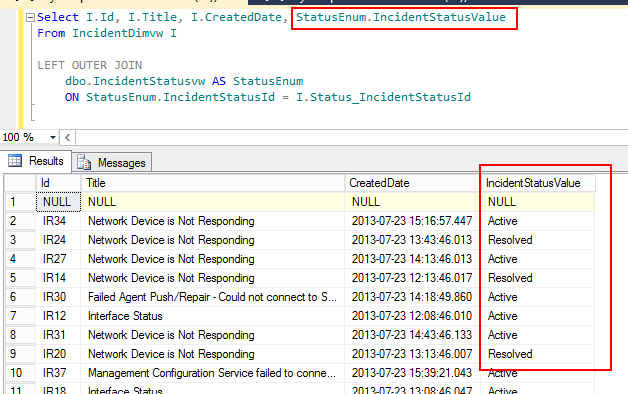Screen dimensions: 628x394
Task: Select row header 8 in results
Action: 20,335
